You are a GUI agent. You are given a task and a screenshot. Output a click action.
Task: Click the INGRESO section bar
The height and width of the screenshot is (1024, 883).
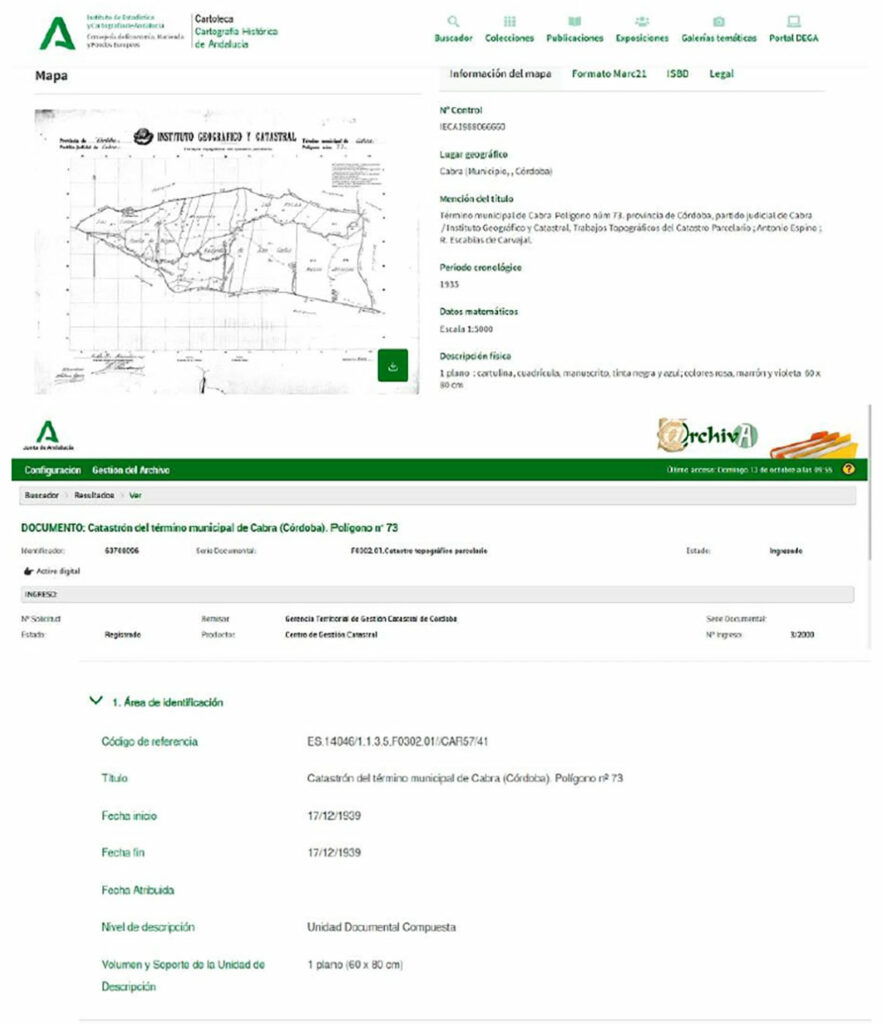(x=437, y=594)
